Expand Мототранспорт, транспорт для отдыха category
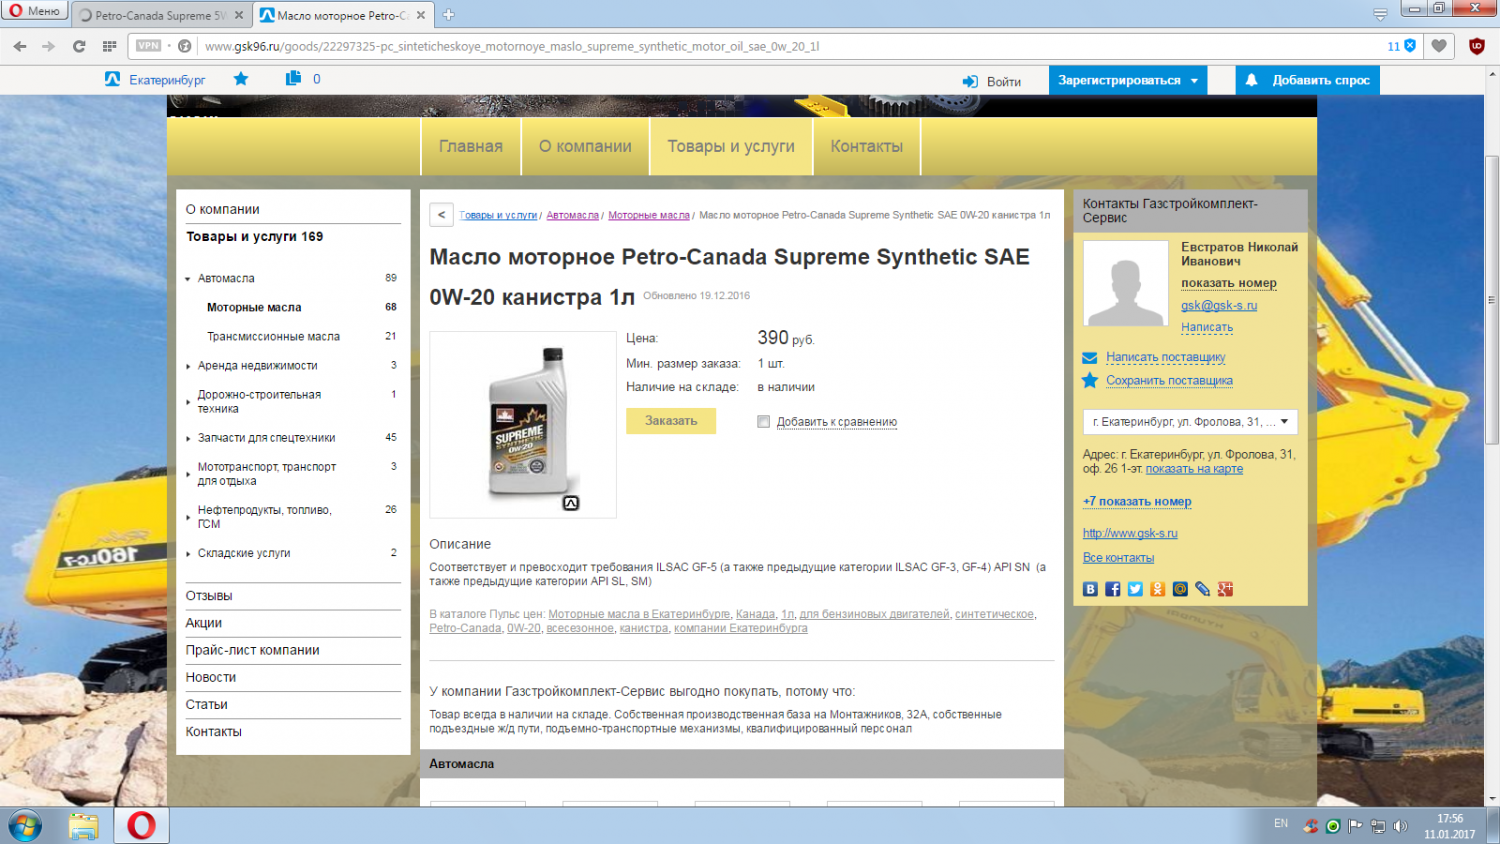 (188, 474)
